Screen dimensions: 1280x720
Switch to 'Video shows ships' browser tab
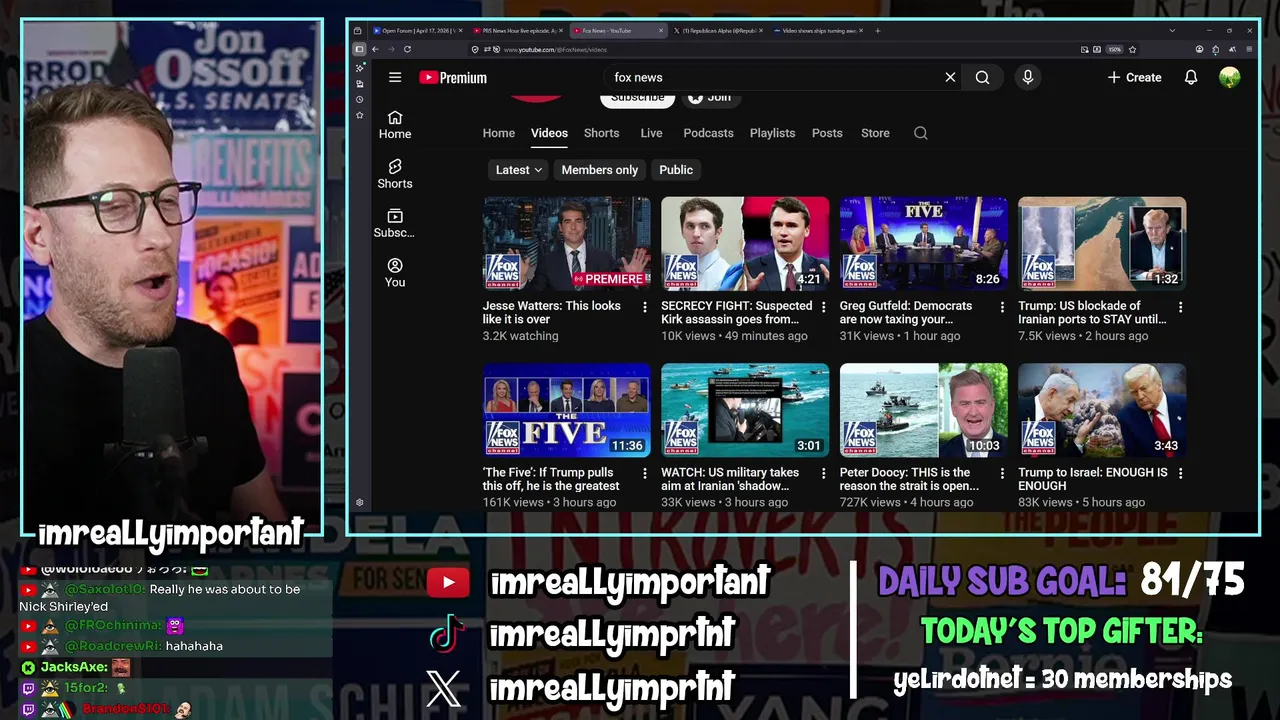(818, 31)
